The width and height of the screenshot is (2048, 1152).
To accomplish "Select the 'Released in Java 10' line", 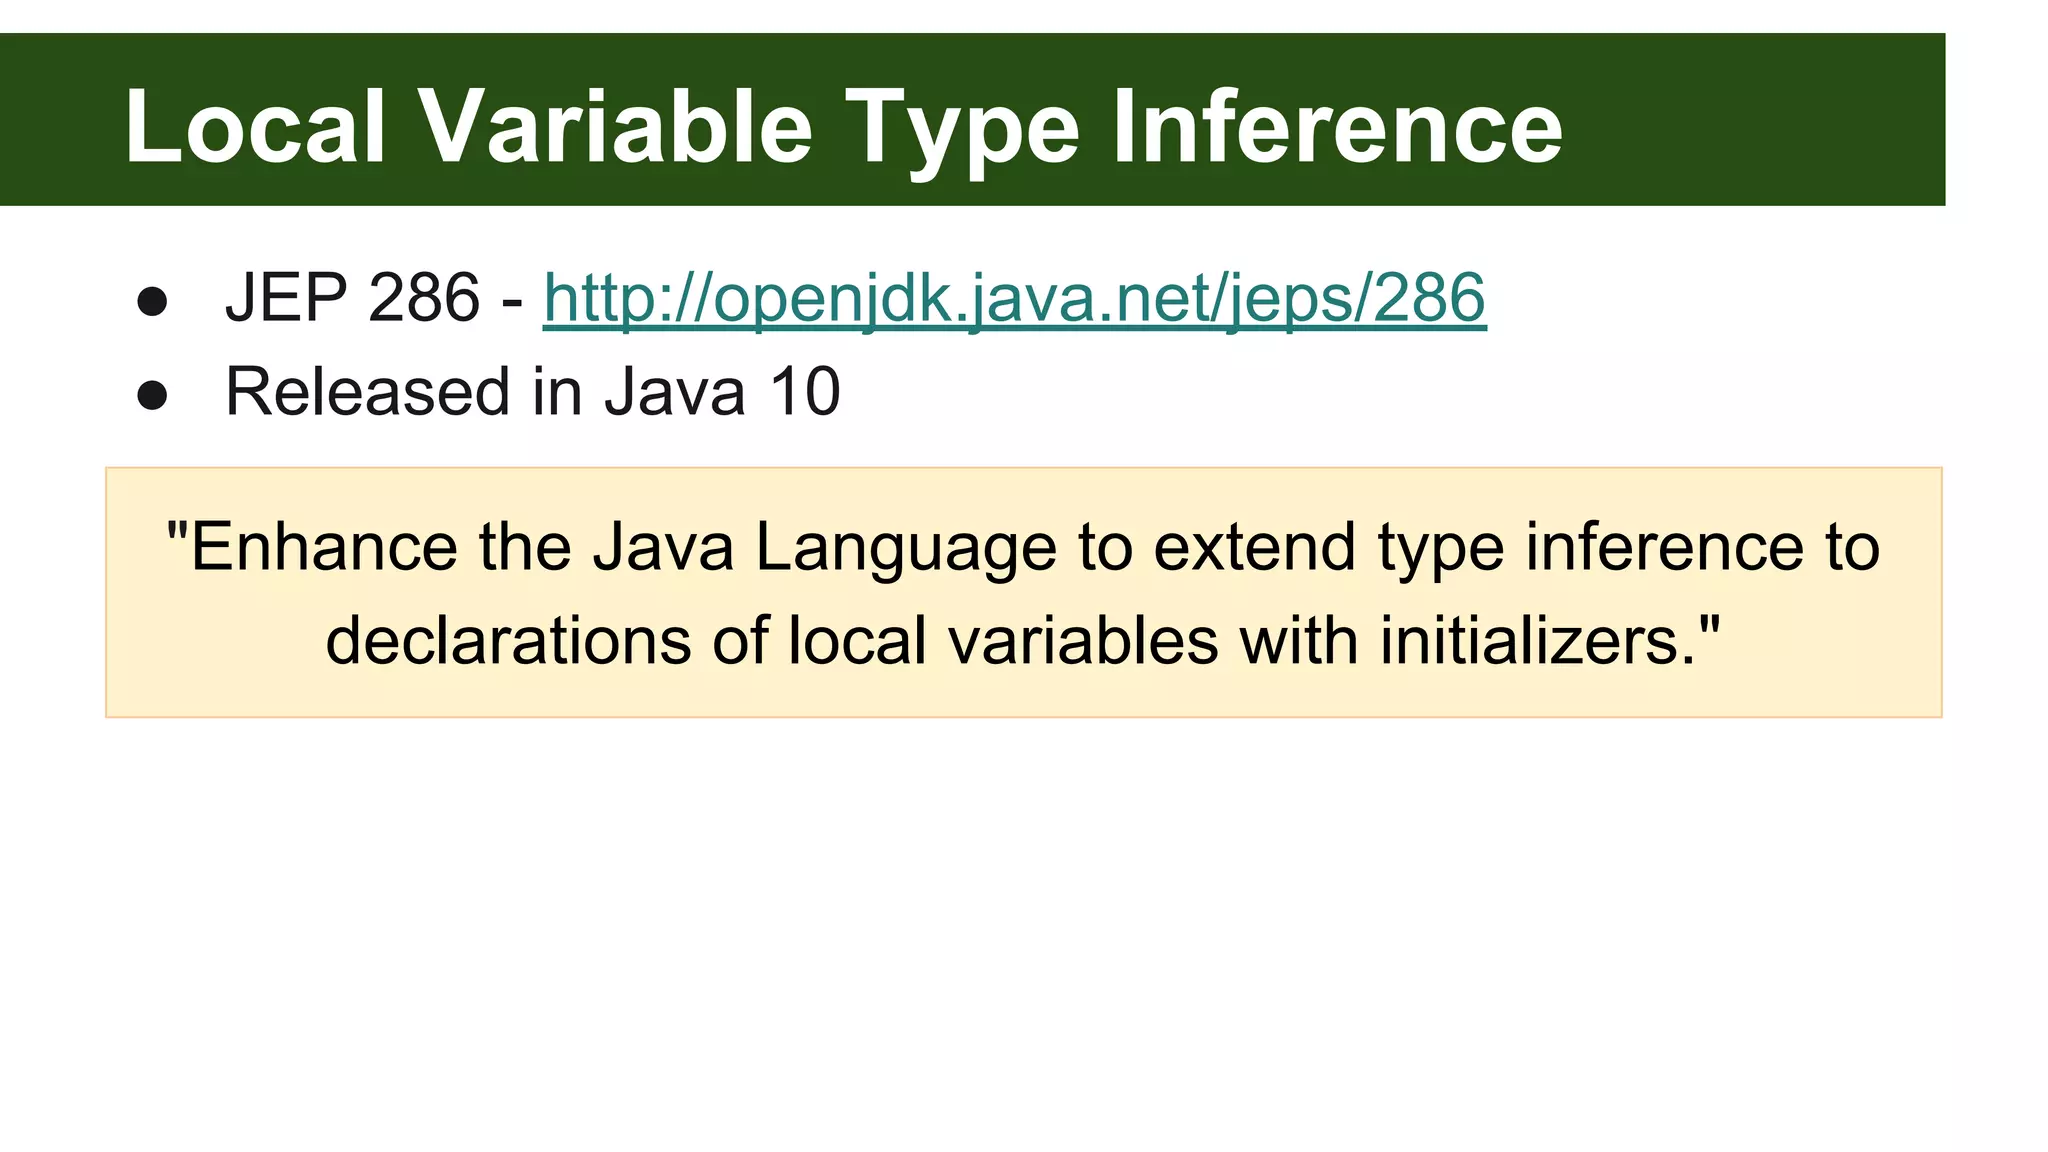I will tap(532, 391).
